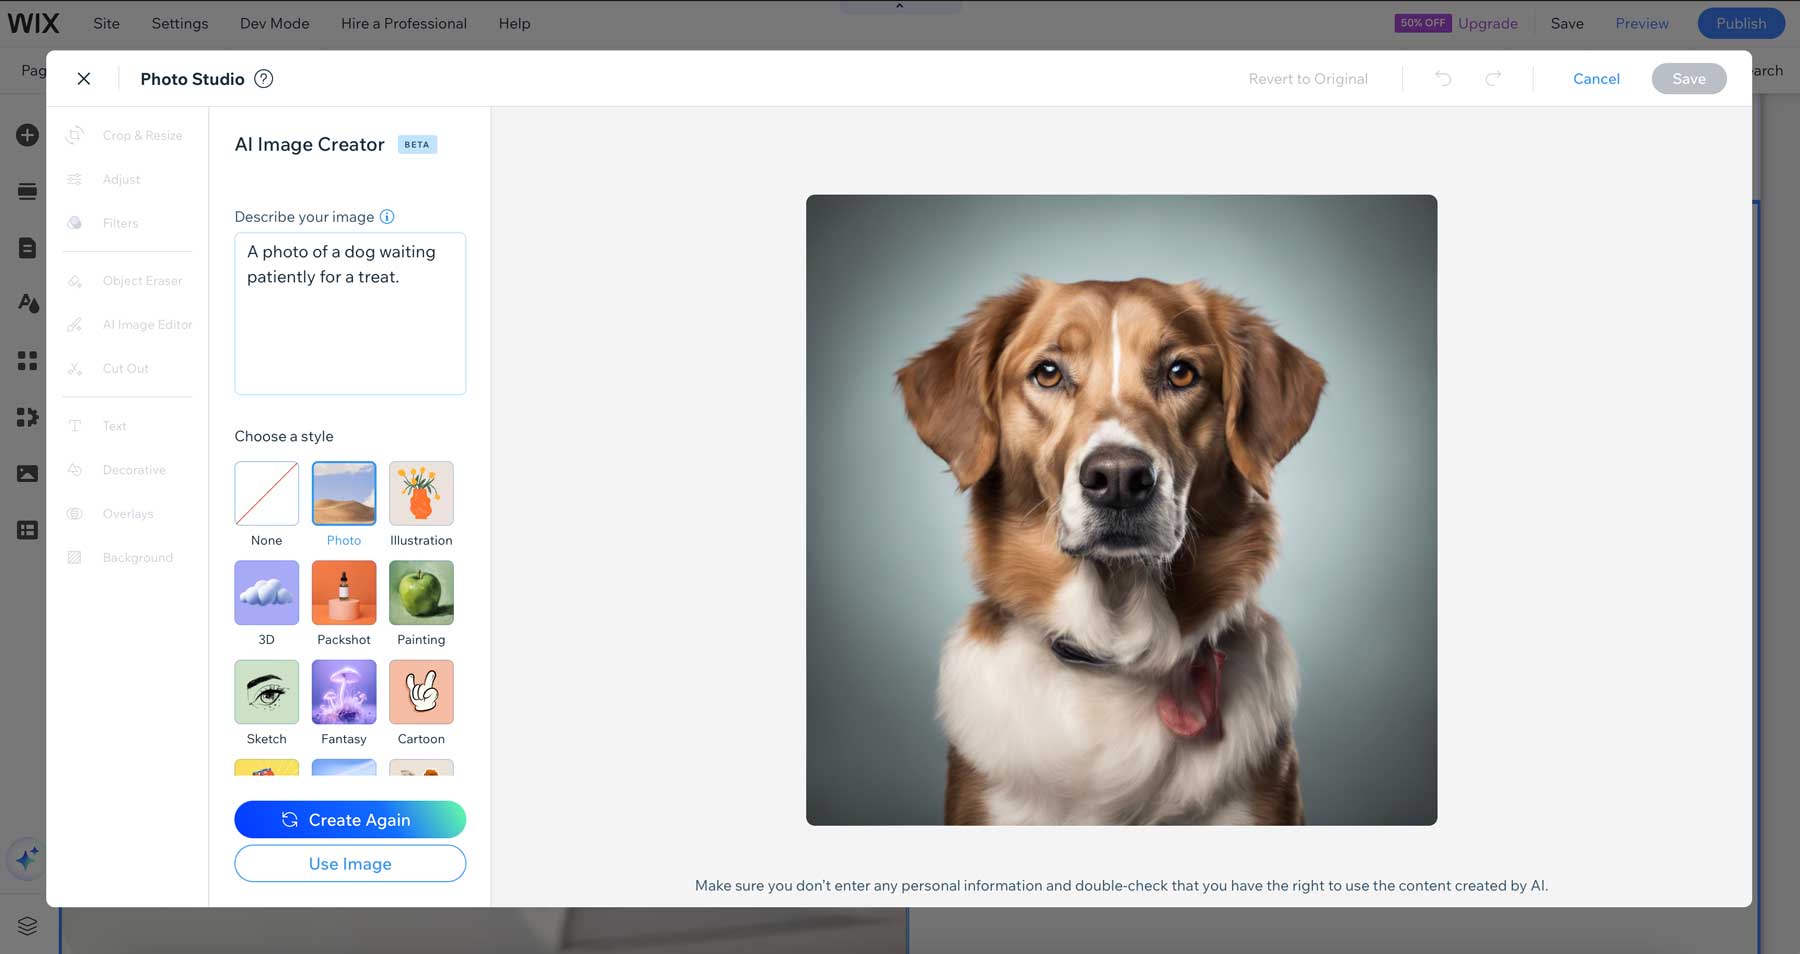Select the Filters tool
Screen dimensions: 1800x954
119,223
